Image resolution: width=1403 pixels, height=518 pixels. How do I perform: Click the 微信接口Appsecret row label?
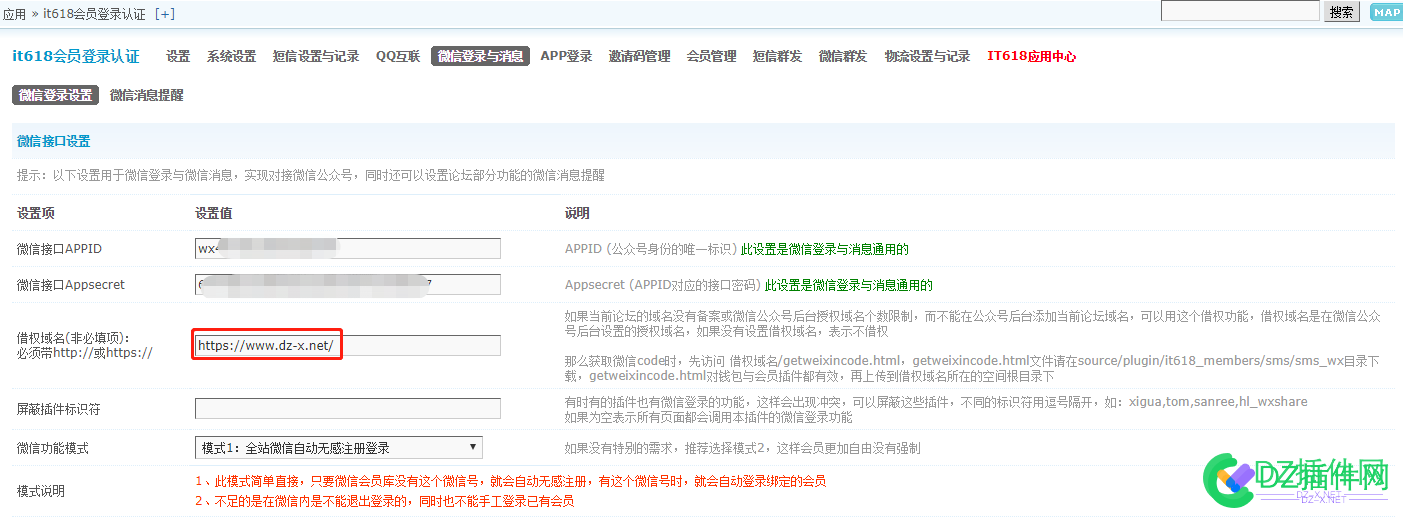point(71,284)
